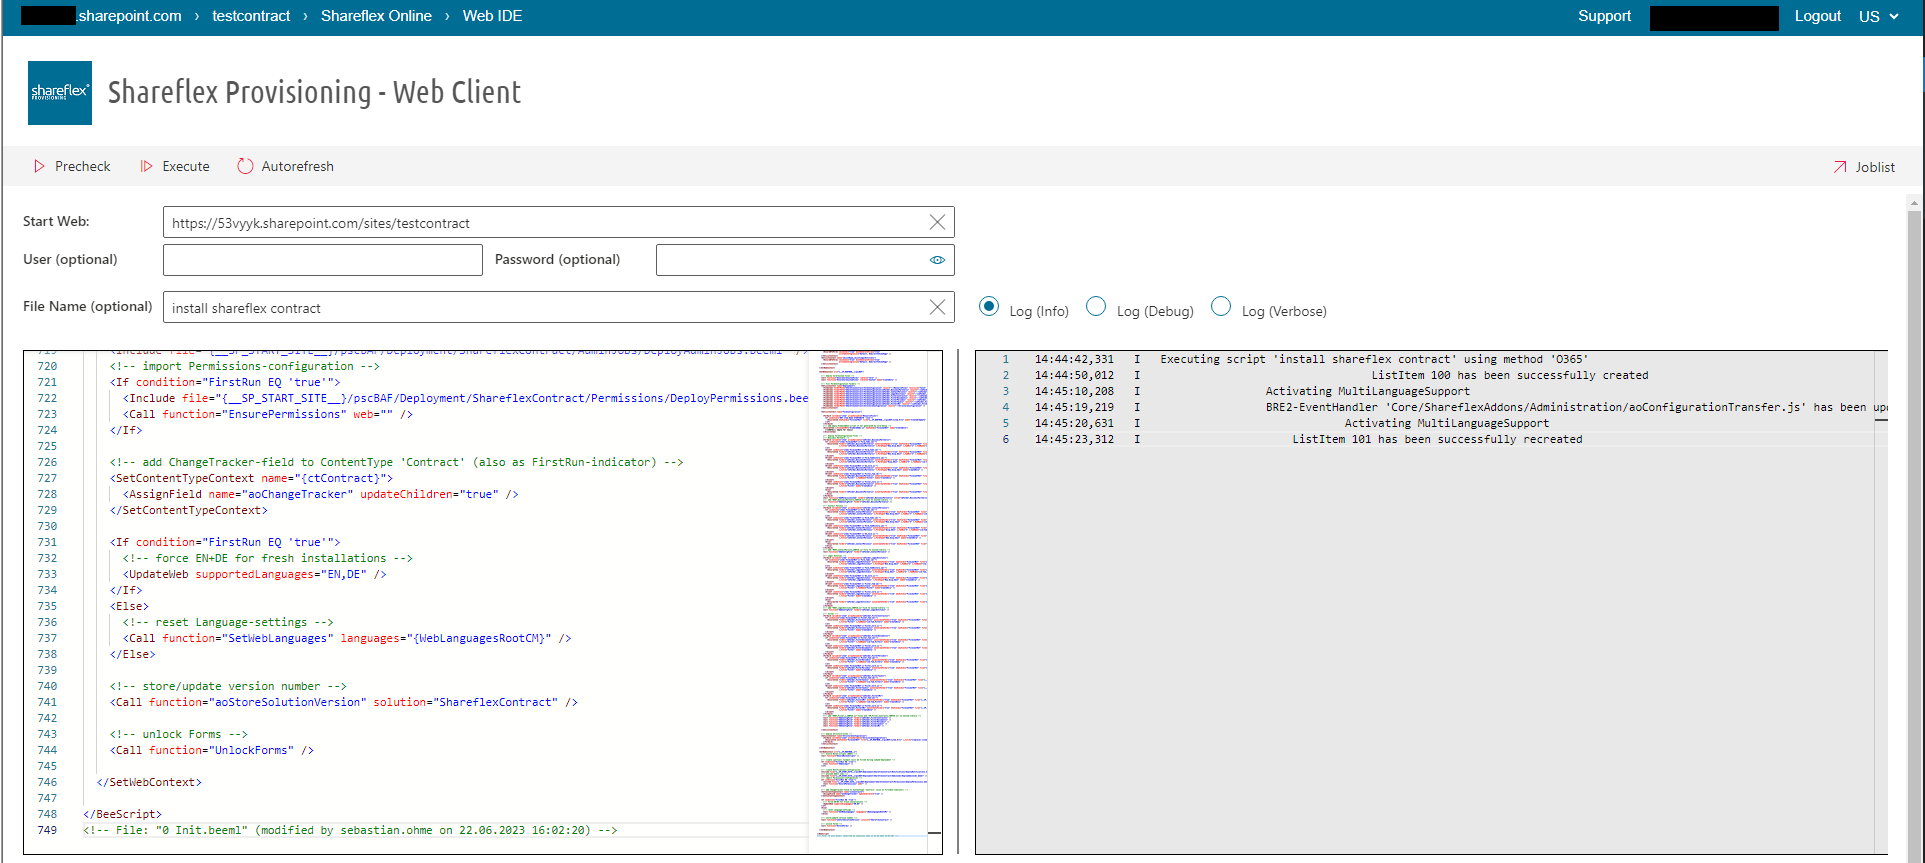
Task: Open the testcontract breadcrumb
Action: [251, 16]
